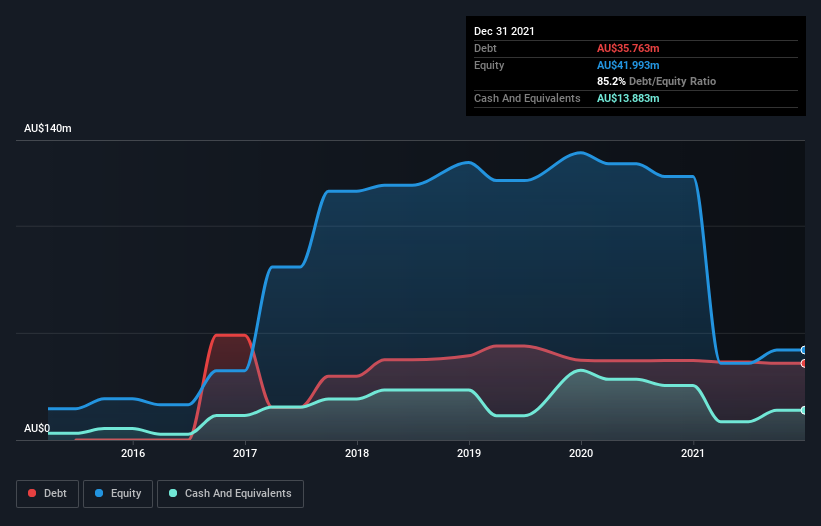The height and width of the screenshot is (526, 821).
Task: Select the 2021 x-axis label
Action: coord(693,453)
